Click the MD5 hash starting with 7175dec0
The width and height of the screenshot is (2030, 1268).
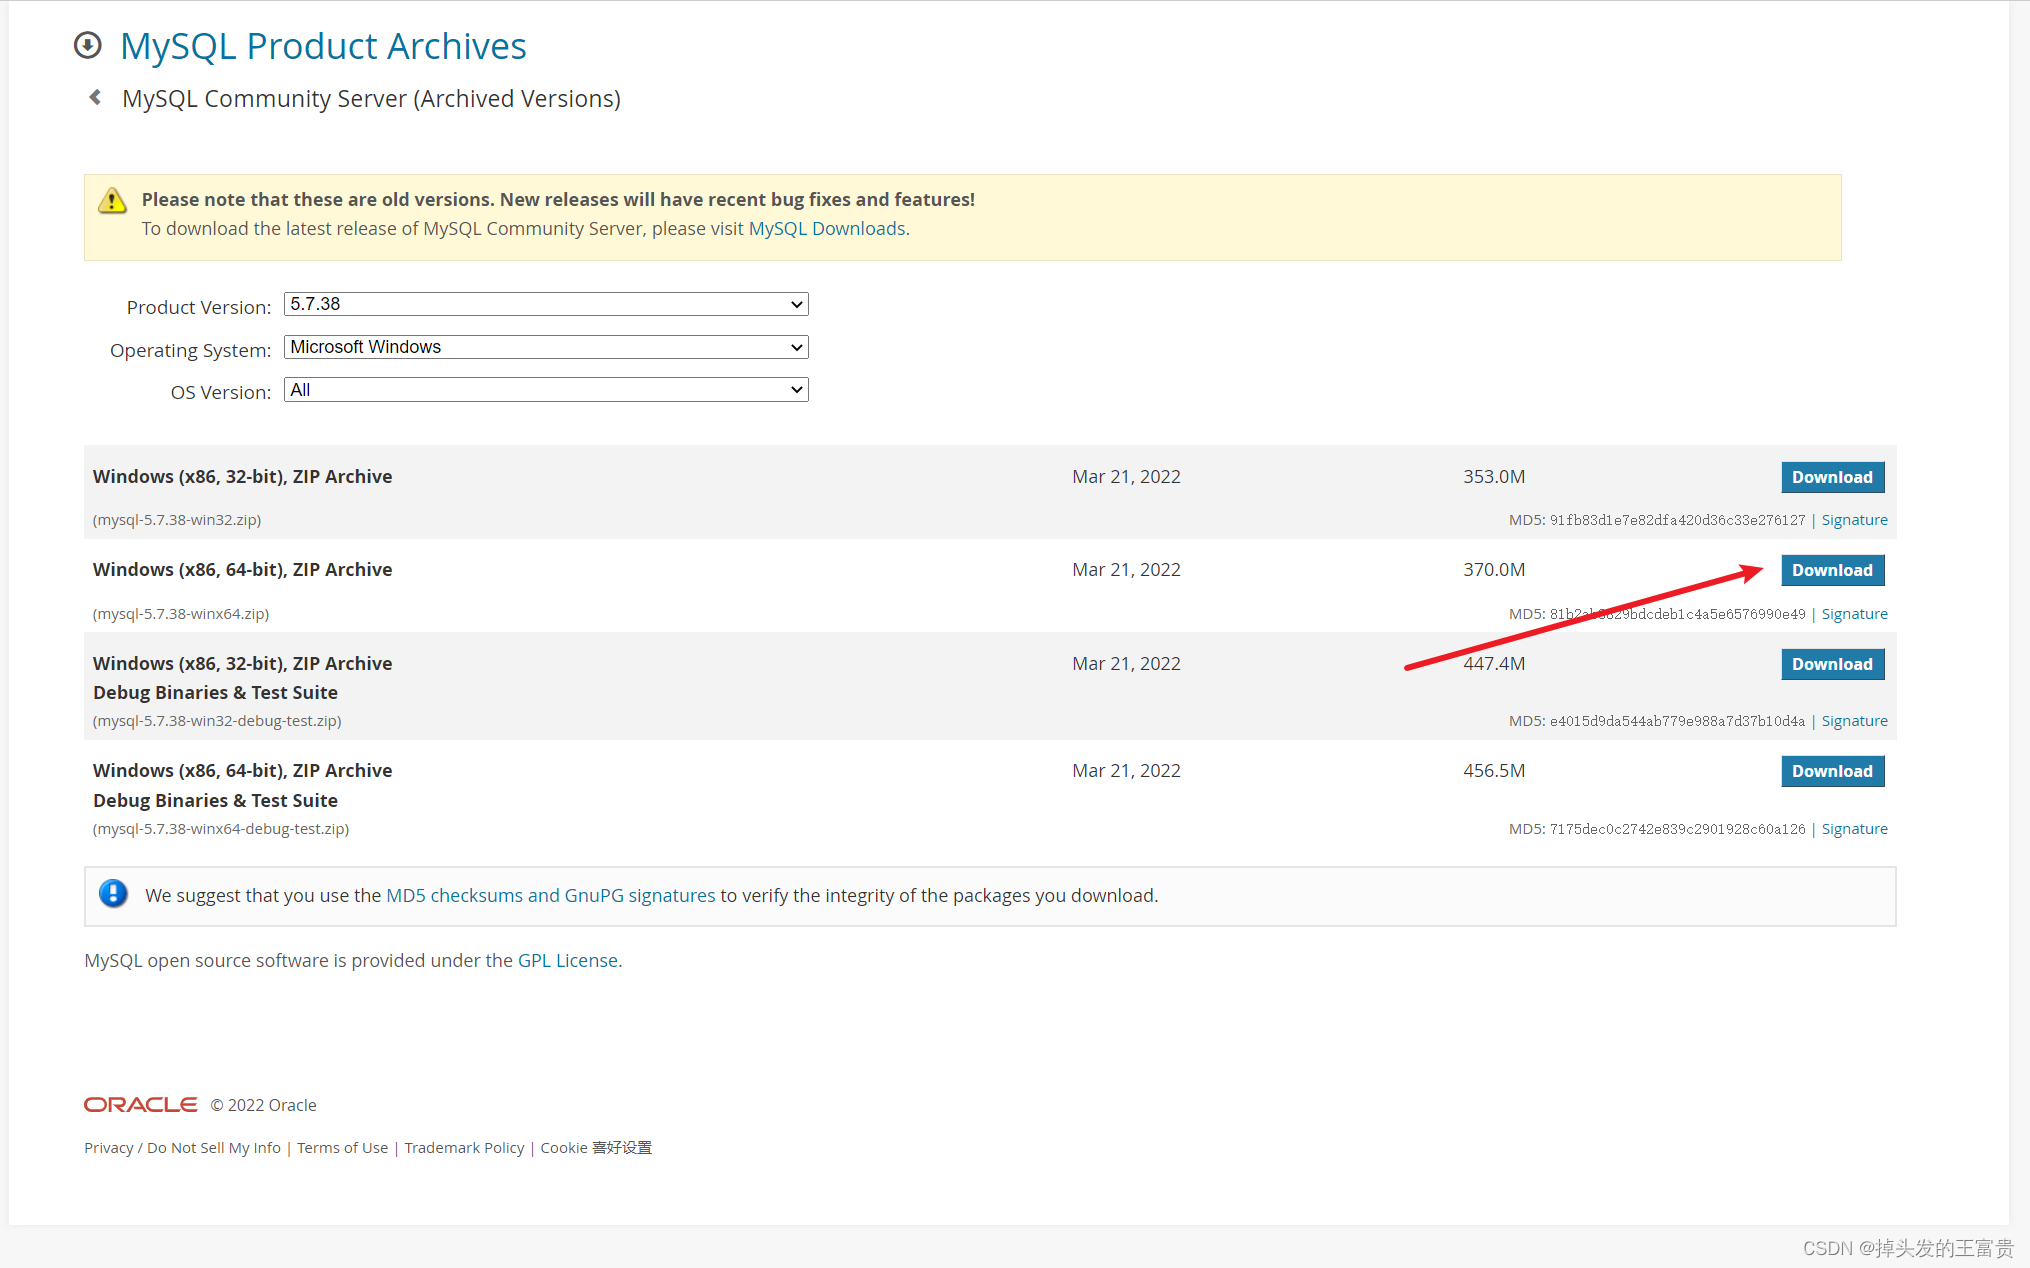(1677, 829)
